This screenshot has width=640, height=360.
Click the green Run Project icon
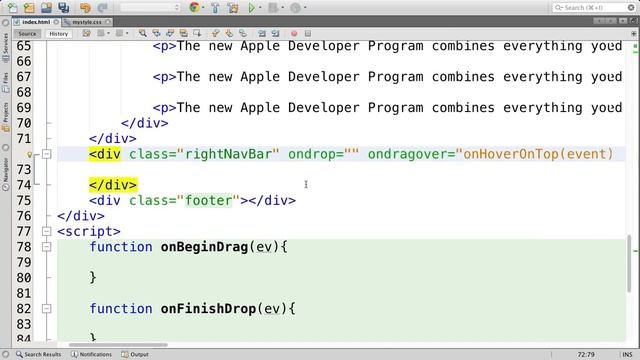point(252,7)
